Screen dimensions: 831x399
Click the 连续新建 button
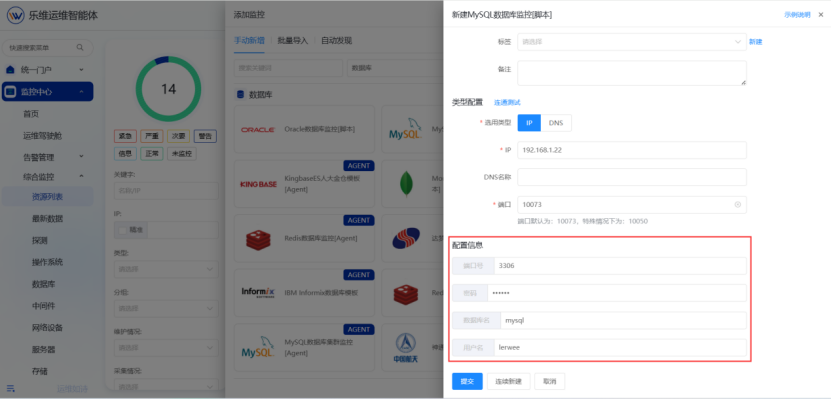(508, 381)
